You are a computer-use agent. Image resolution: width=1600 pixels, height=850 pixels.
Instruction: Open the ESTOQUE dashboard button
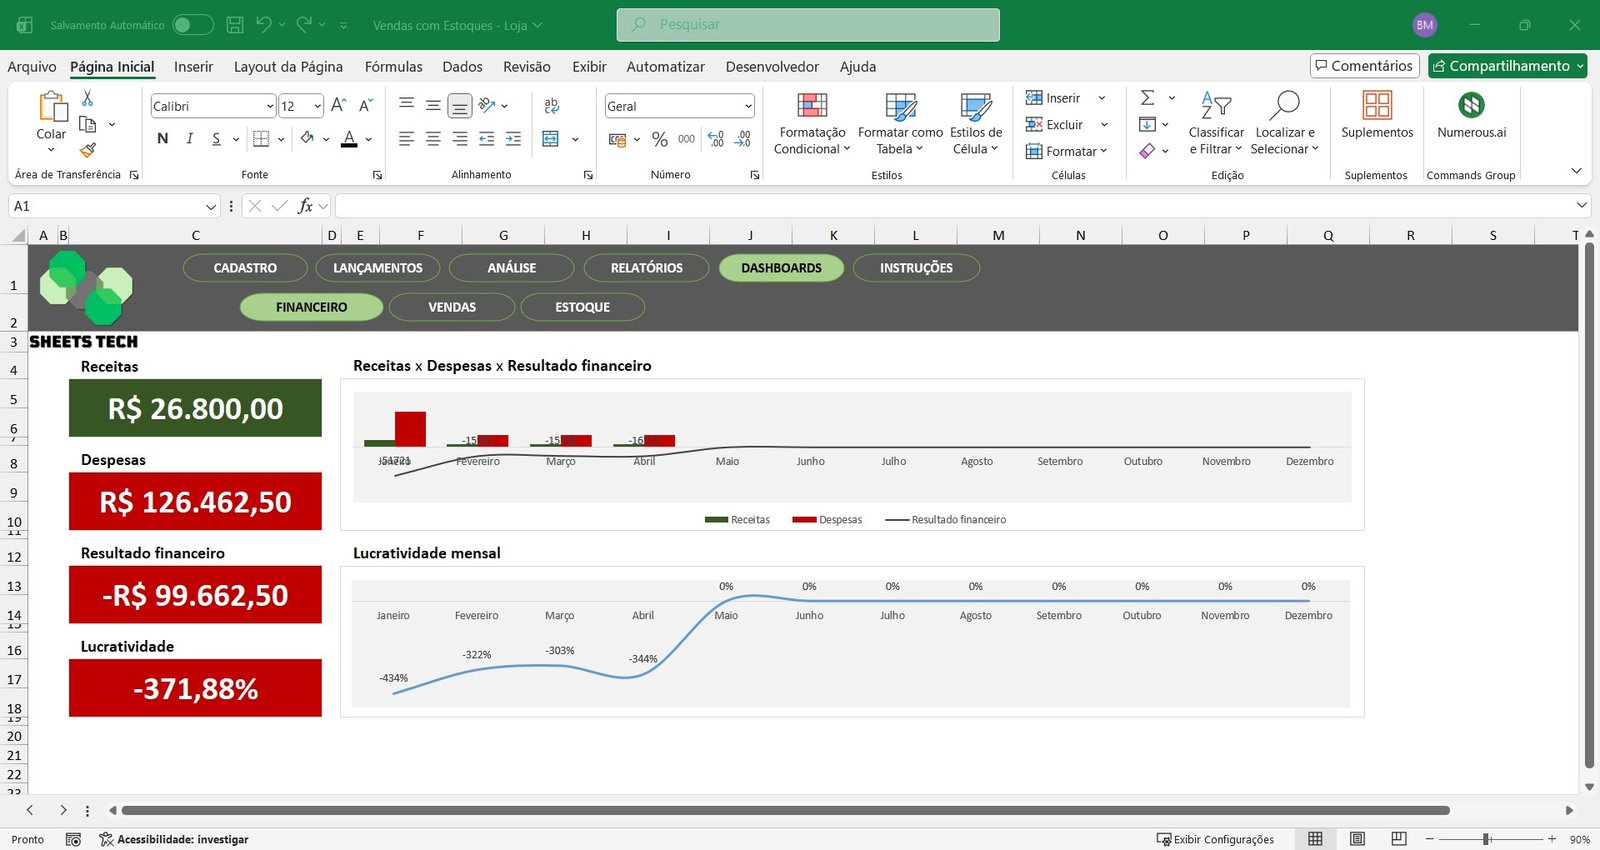[x=582, y=307]
